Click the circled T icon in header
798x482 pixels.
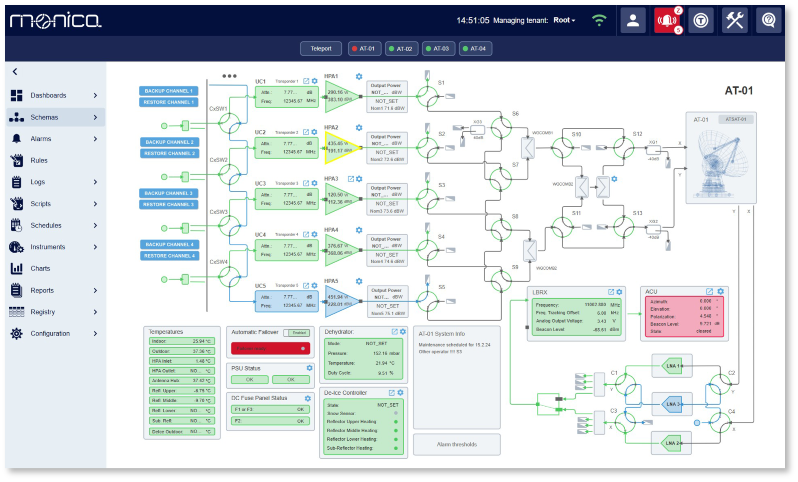pos(701,20)
